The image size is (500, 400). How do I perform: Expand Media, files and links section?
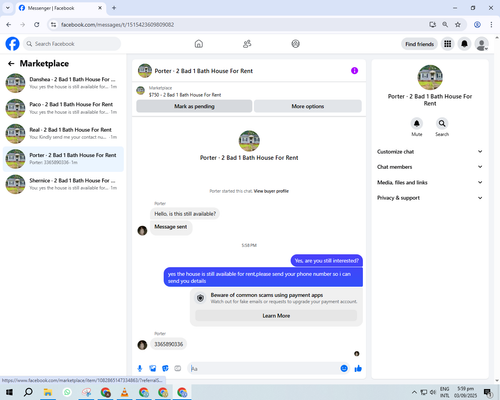[430, 182]
